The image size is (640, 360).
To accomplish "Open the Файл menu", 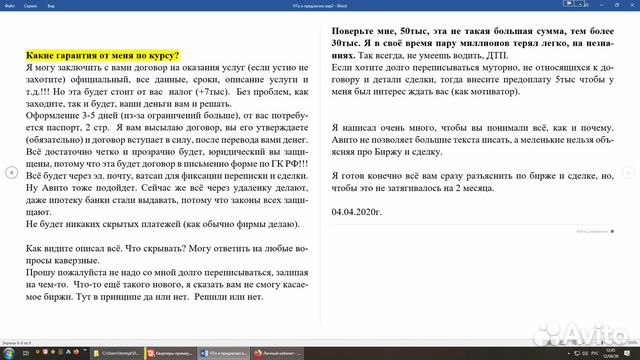I will pos(10,6).
